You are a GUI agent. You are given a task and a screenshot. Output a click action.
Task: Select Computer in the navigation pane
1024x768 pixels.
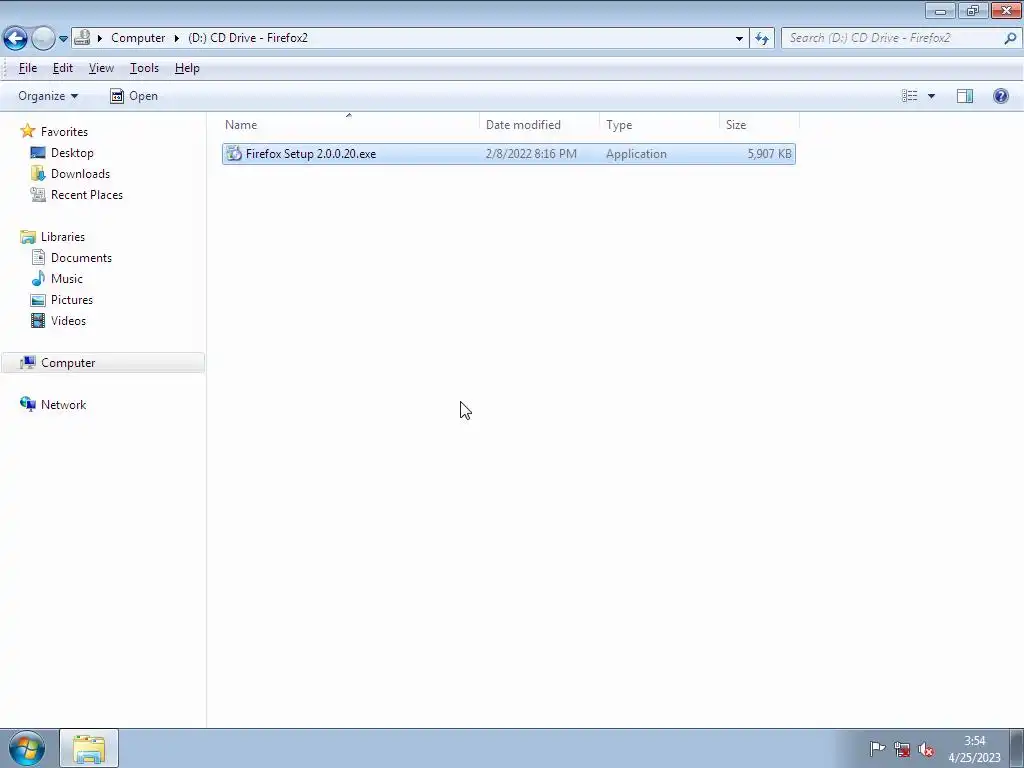tap(103, 363)
